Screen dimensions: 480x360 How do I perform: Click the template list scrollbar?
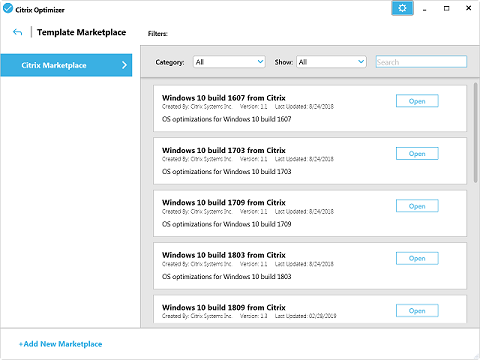click(476, 133)
